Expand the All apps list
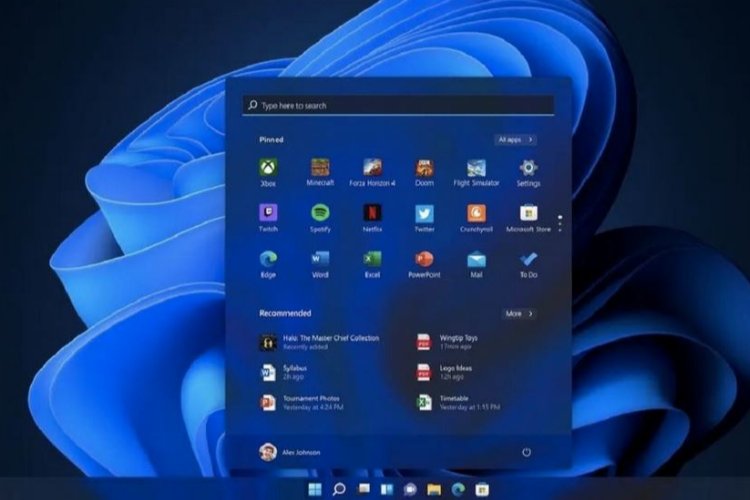This screenshot has height=500, width=750. (x=515, y=140)
